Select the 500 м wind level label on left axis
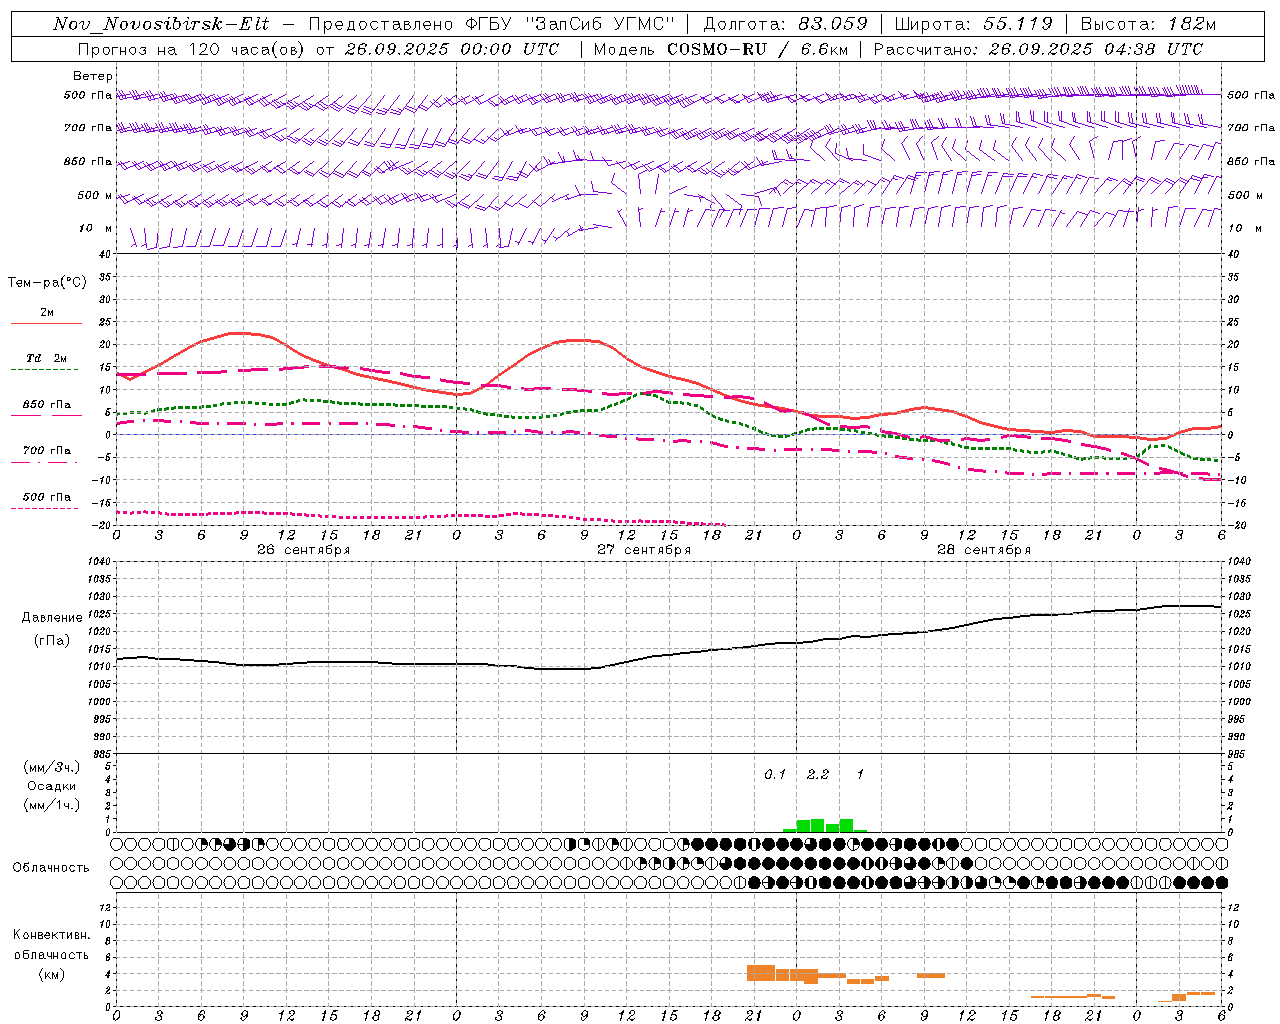The image size is (1280, 1024). [x=95, y=195]
